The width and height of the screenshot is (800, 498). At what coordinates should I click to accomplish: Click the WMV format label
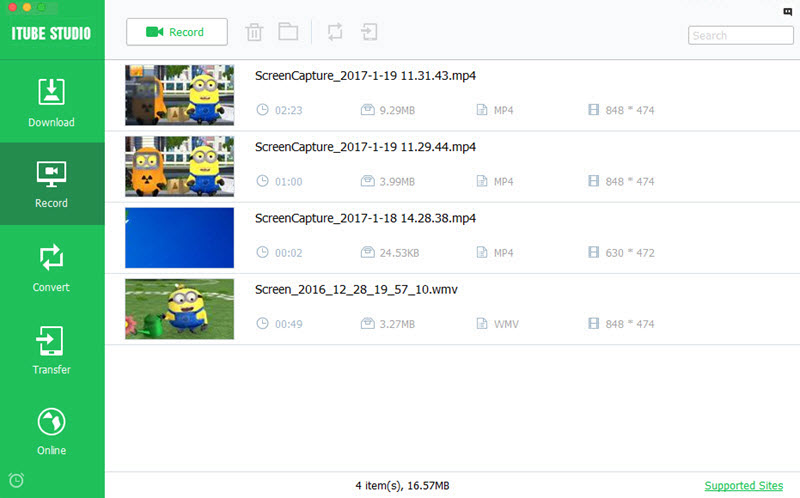coord(506,324)
